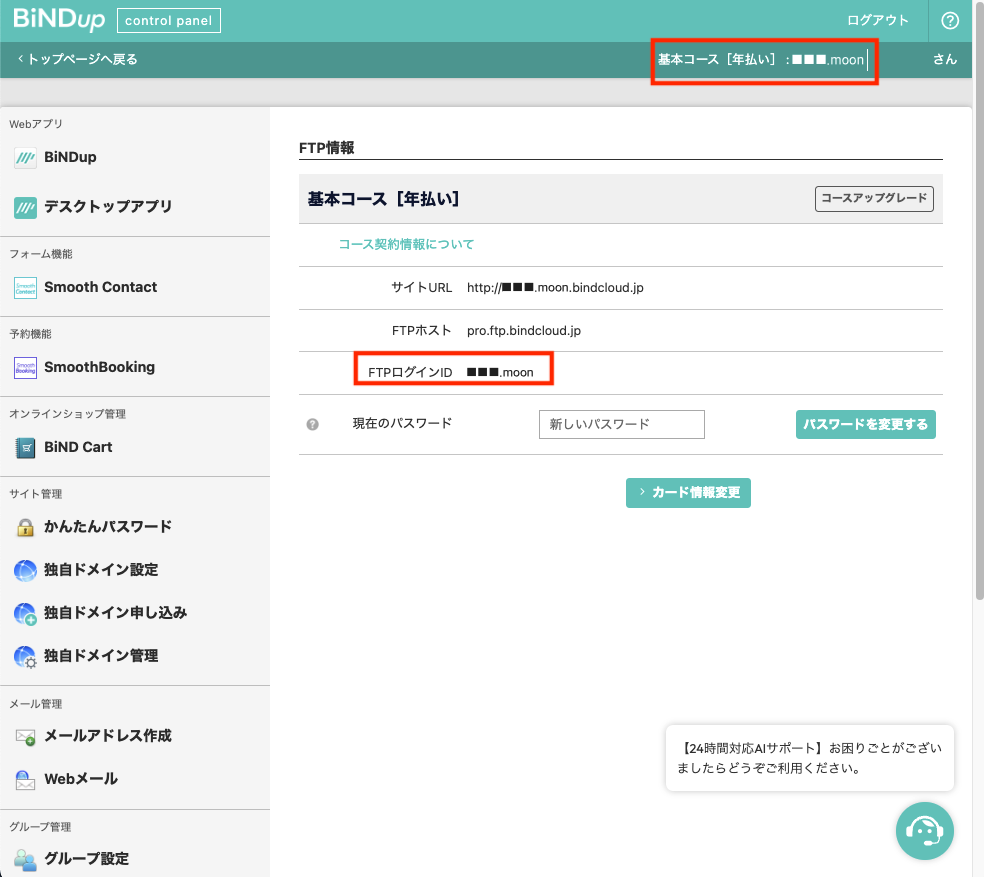Click the メールアドレス作成 envelope icon
The image size is (984, 877).
[25, 736]
